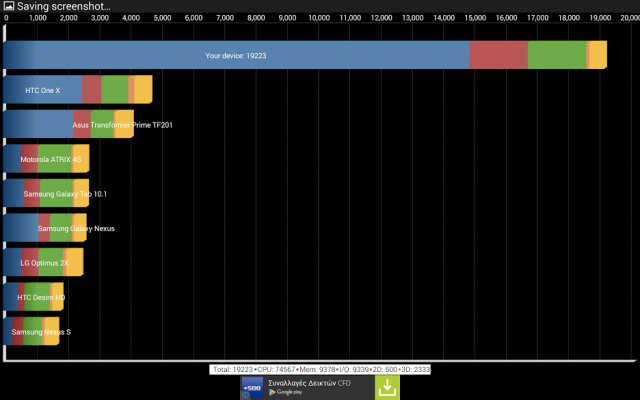Tap the '2,000' axis label

[x=69, y=18]
